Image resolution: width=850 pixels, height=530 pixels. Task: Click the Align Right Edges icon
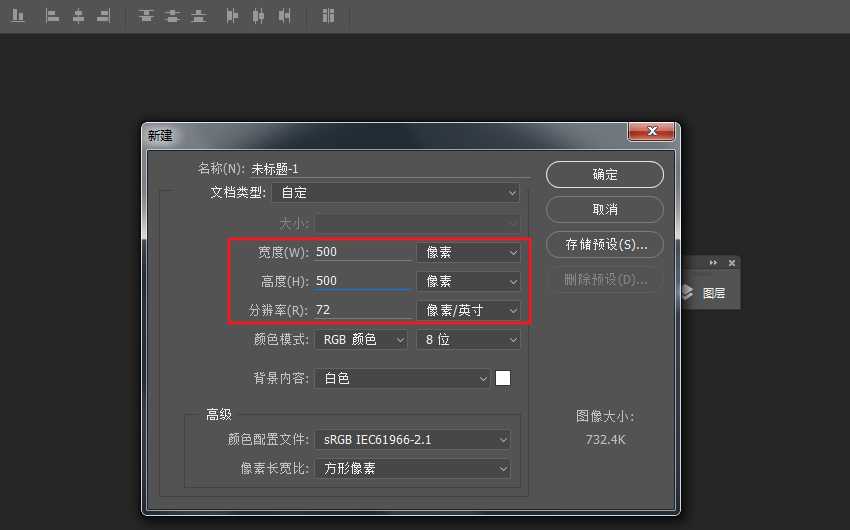(x=102, y=16)
